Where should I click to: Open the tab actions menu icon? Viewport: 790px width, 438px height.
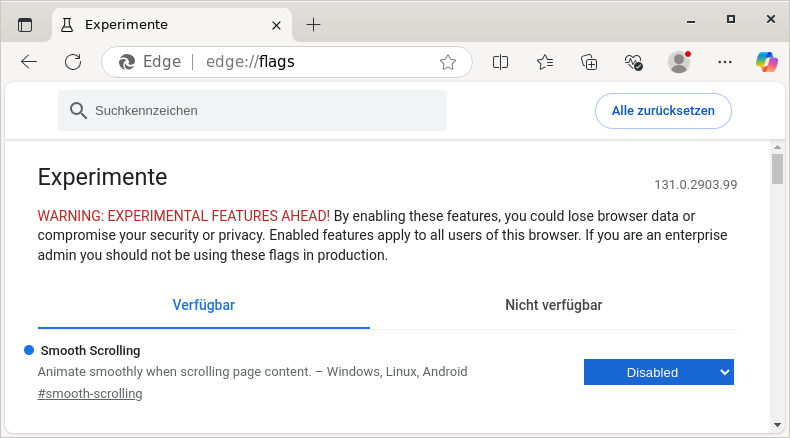[25, 24]
